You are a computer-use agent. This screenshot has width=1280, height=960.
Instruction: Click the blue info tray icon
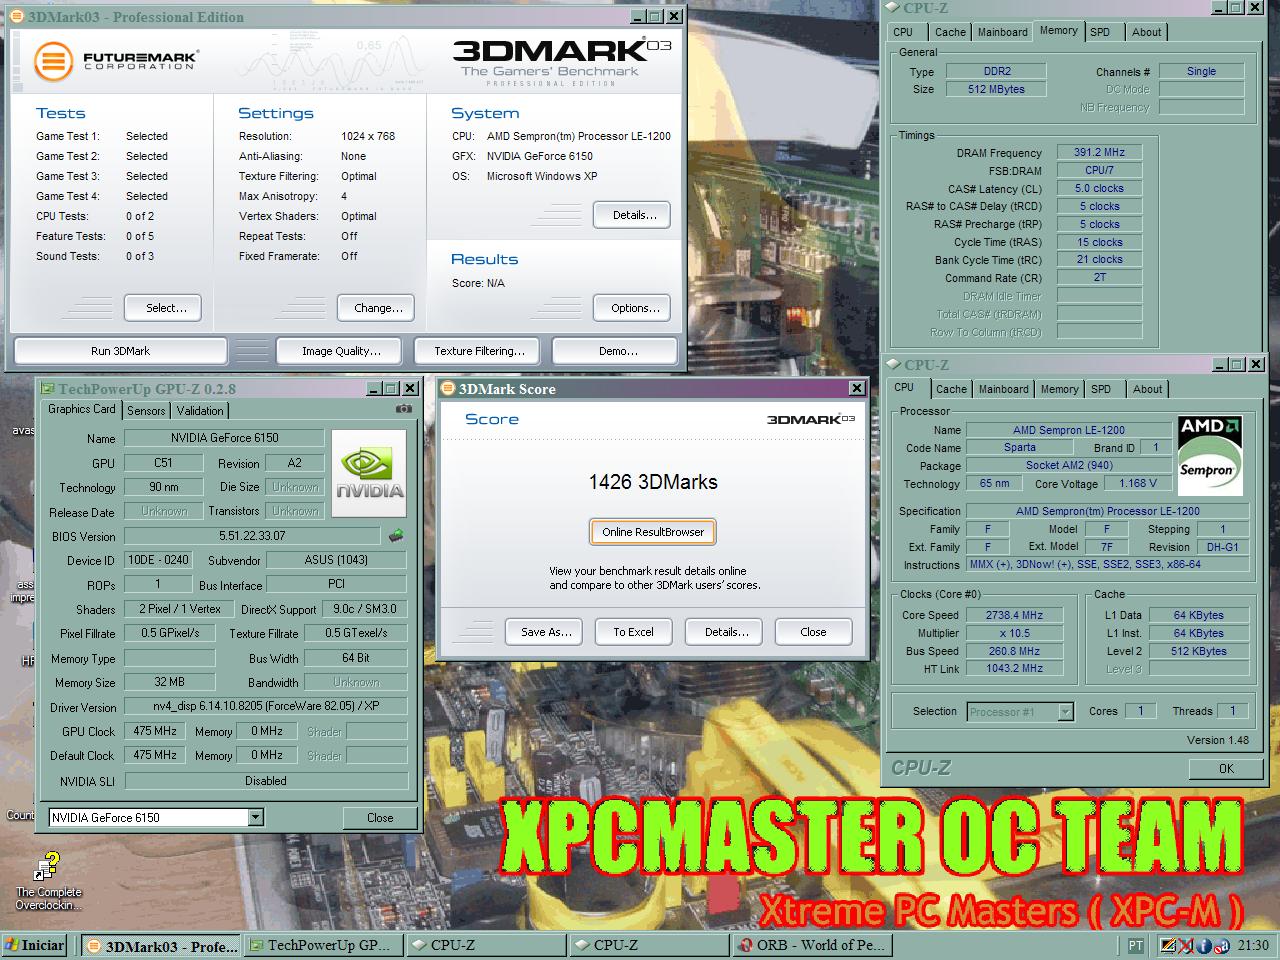(1203, 945)
